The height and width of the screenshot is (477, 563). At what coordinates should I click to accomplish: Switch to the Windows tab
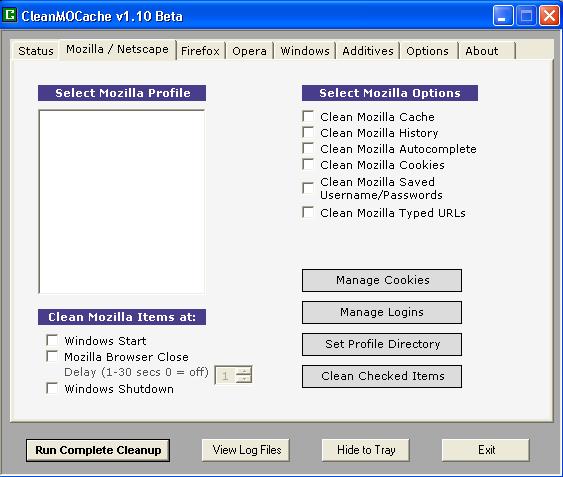tap(304, 51)
